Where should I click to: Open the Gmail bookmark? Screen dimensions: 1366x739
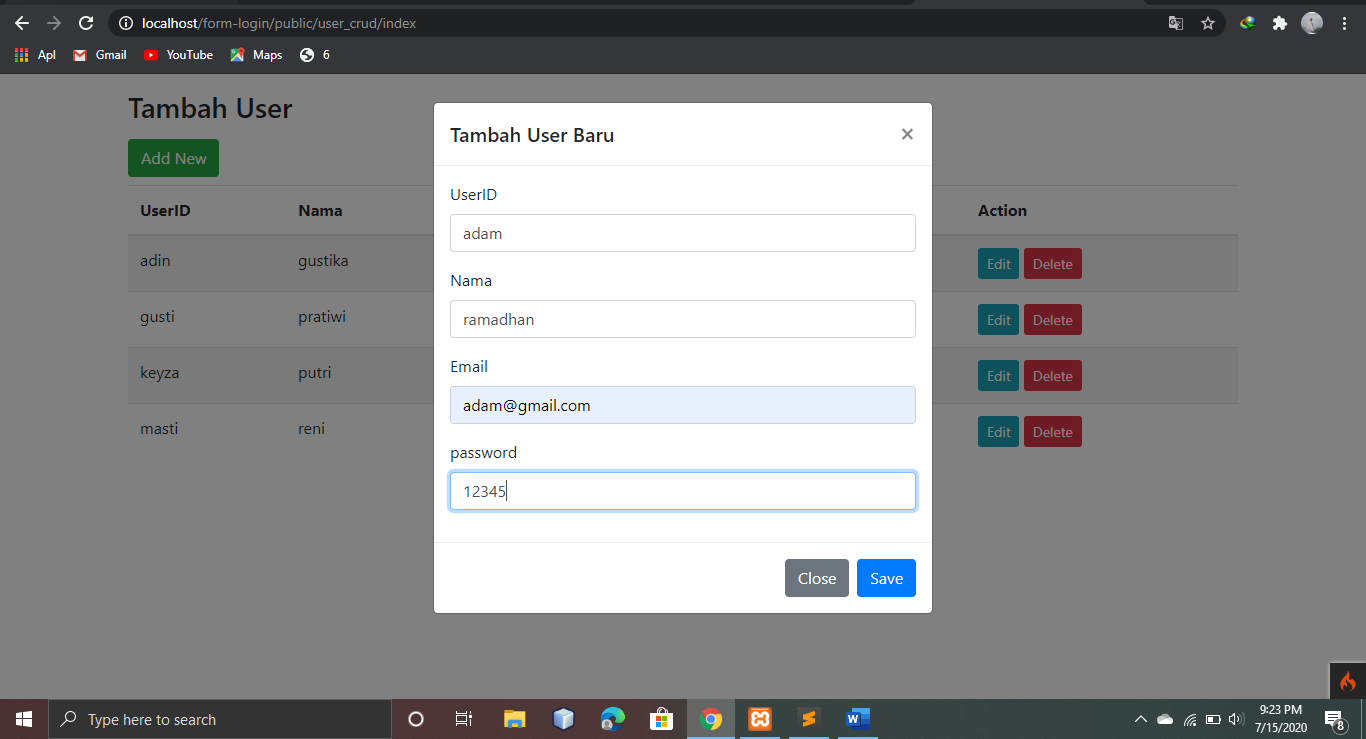point(100,55)
